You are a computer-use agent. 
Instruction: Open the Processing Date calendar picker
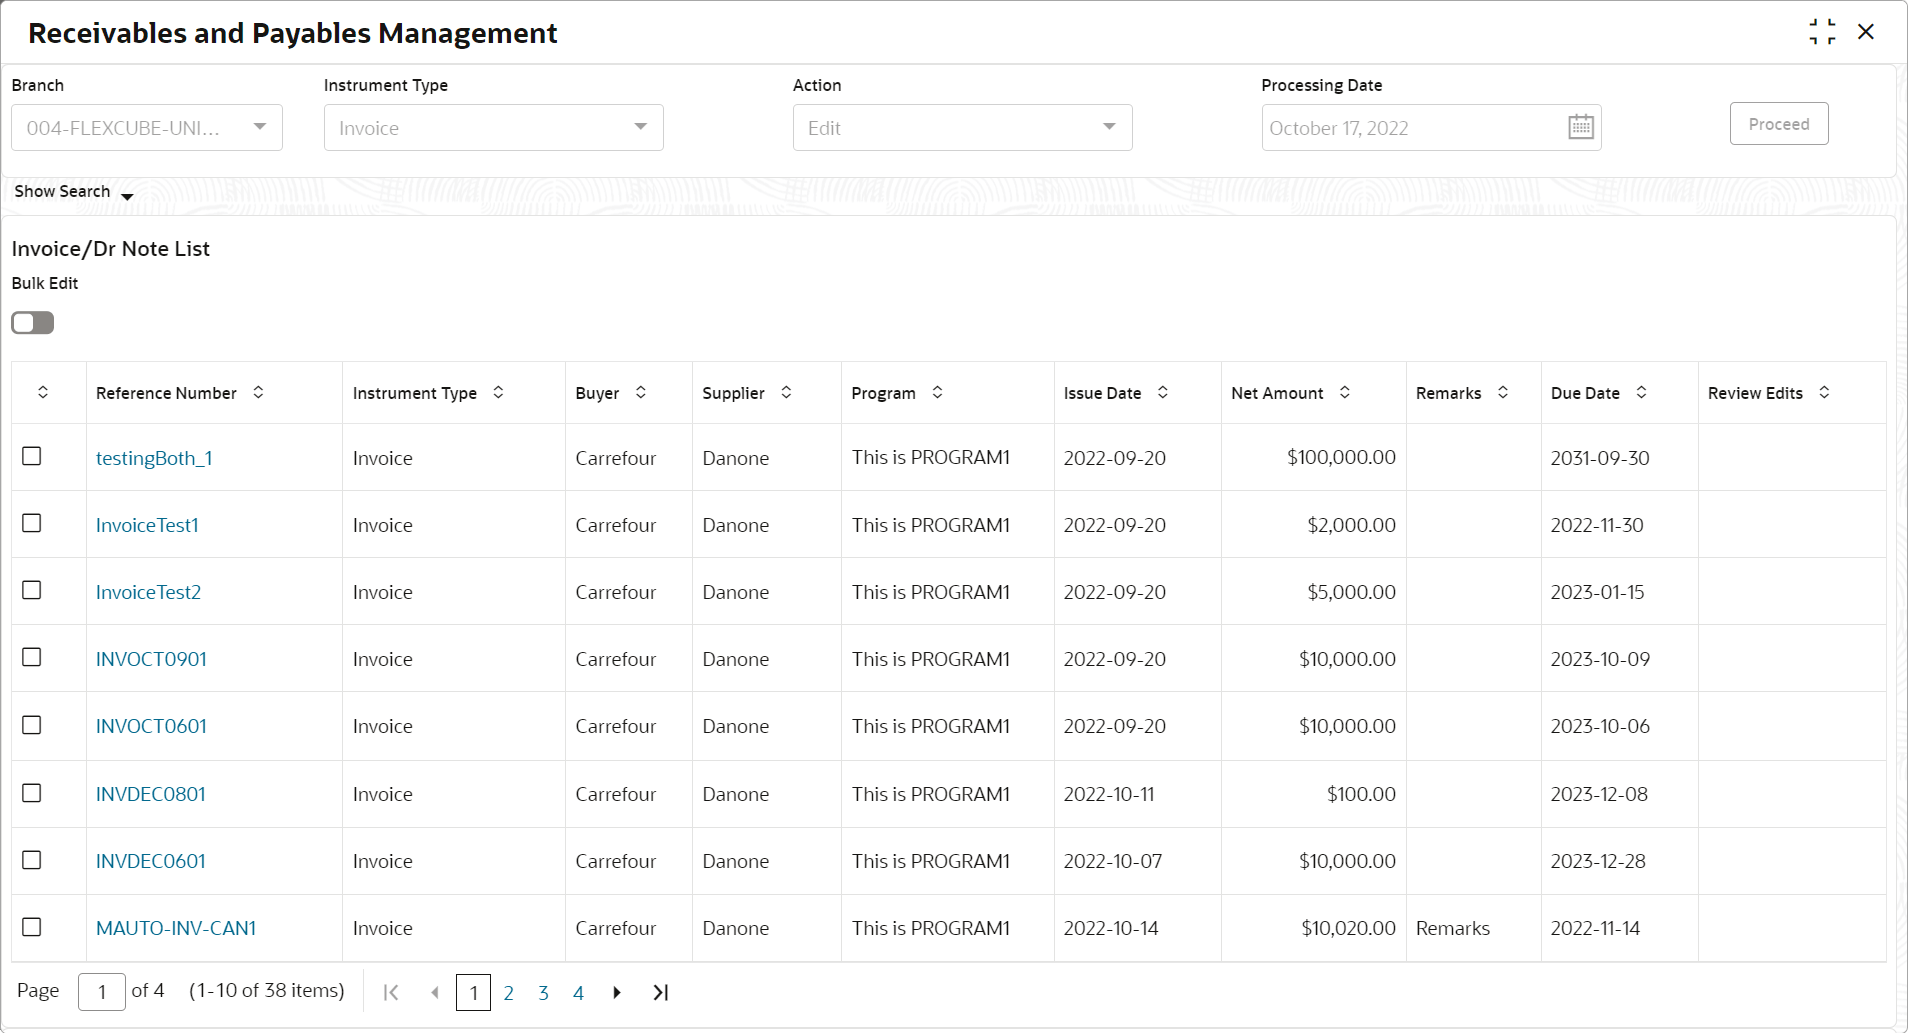pos(1580,127)
